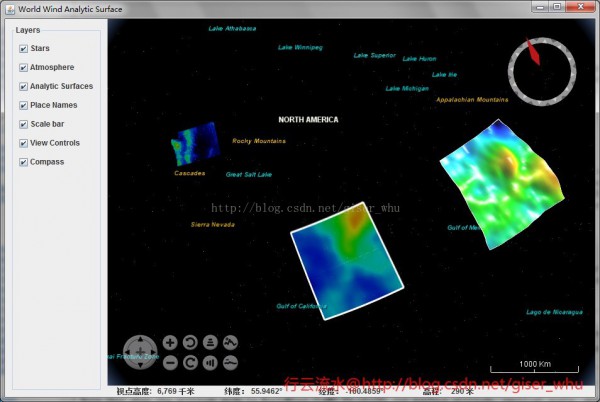
Task: Click the Cascades place name
Action: pyautogui.click(x=190, y=173)
